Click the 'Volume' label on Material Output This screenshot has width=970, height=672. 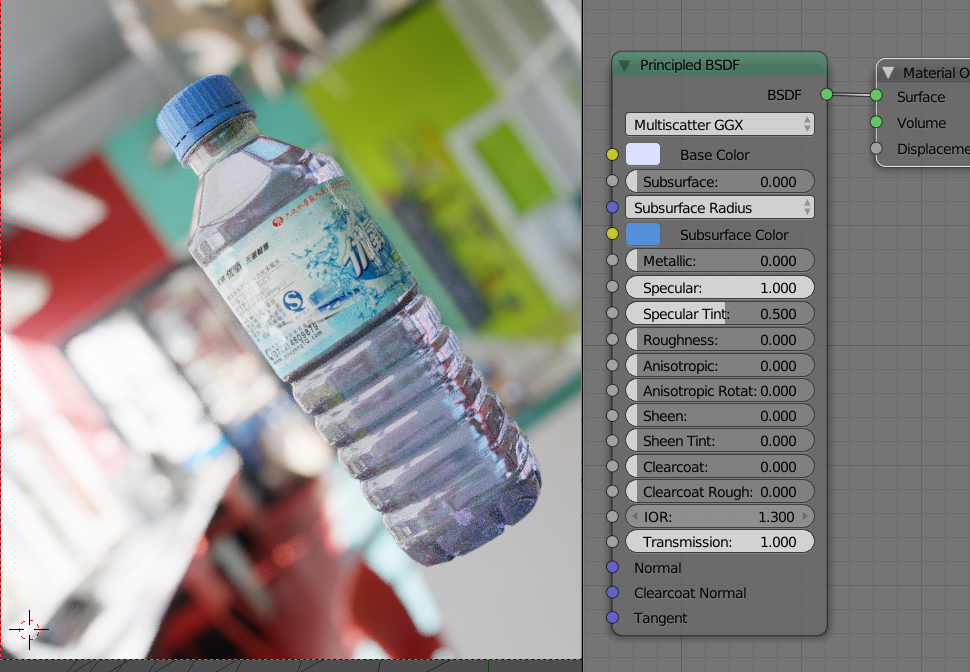point(921,123)
